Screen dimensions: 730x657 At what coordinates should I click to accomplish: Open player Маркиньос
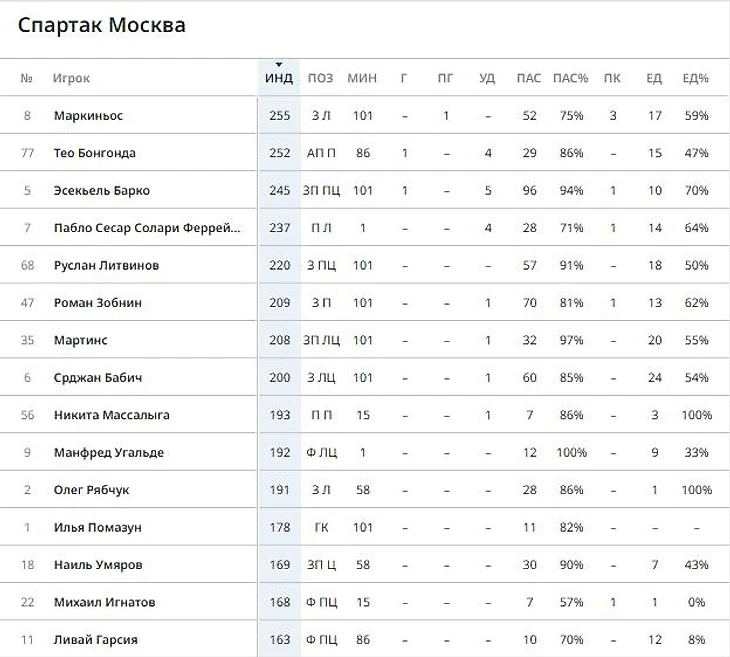[x=88, y=115]
